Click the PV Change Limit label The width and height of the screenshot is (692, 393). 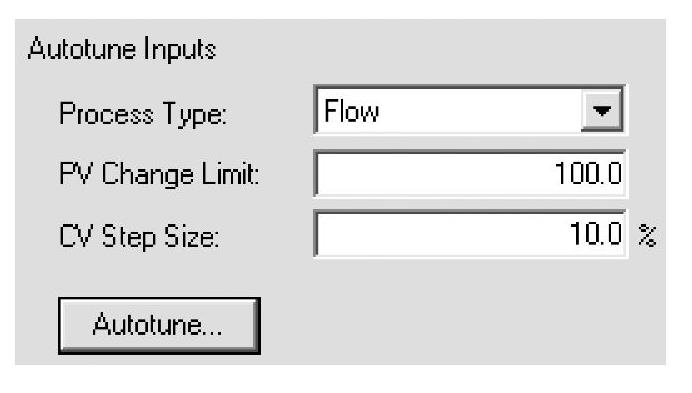[158, 174]
